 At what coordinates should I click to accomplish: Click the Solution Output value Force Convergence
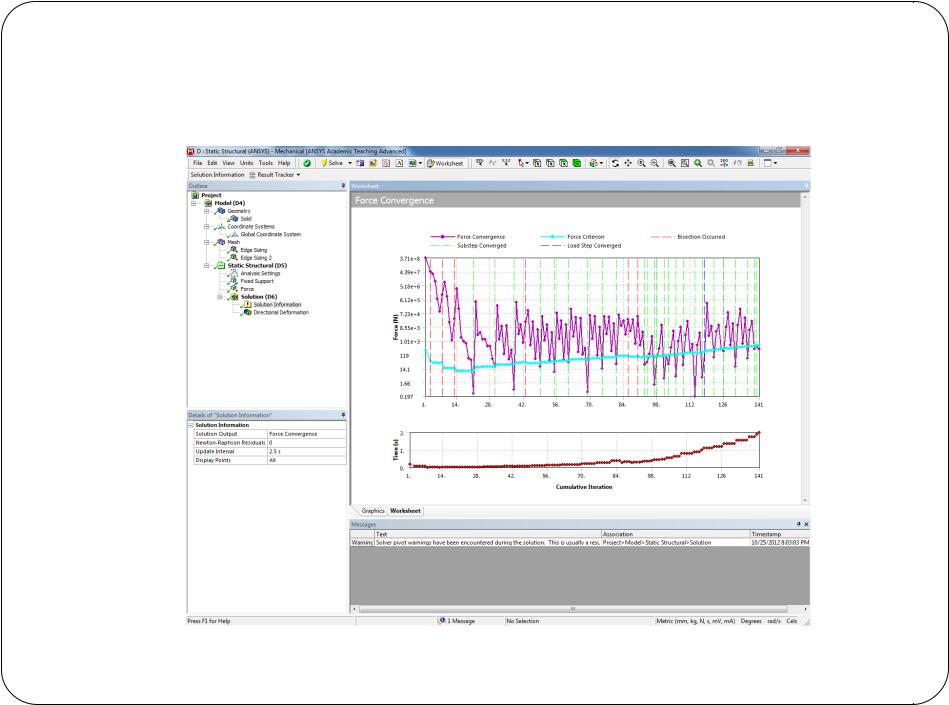(307, 434)
